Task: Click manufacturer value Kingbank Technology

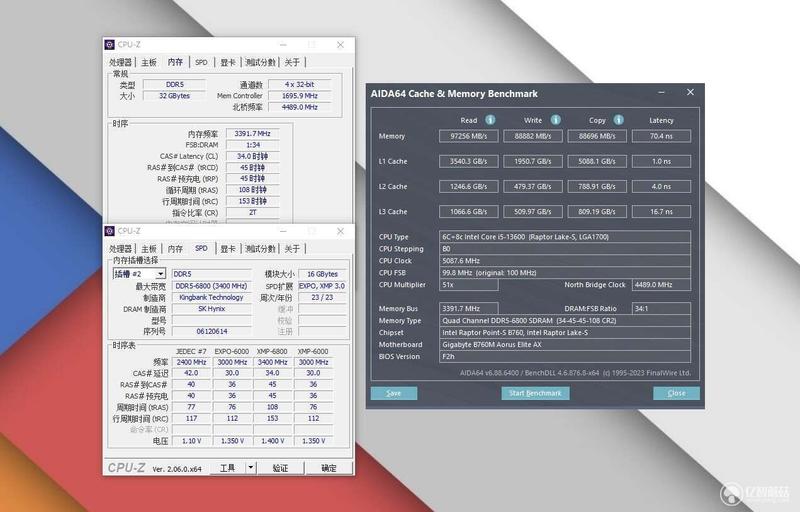Action: coord(211,297)
